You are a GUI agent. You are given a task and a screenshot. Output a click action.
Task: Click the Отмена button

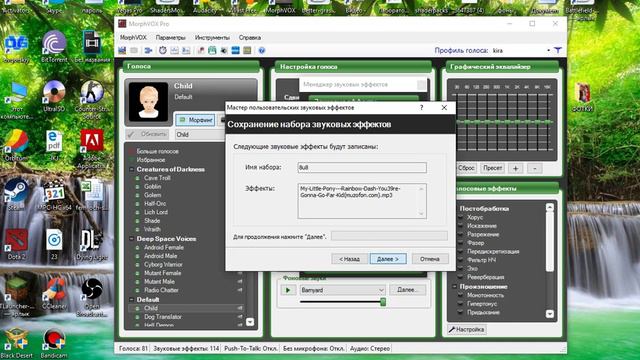[430, 259]
